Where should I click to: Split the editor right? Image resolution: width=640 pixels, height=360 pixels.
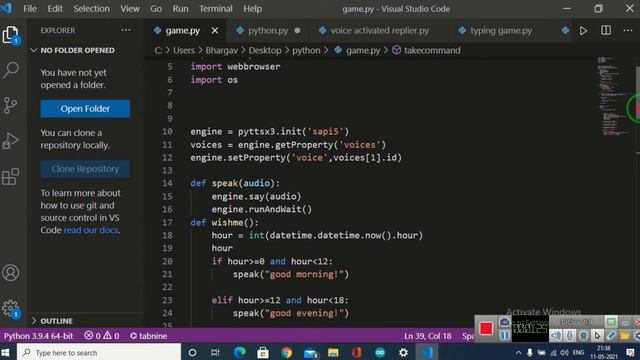coord(606,31)
